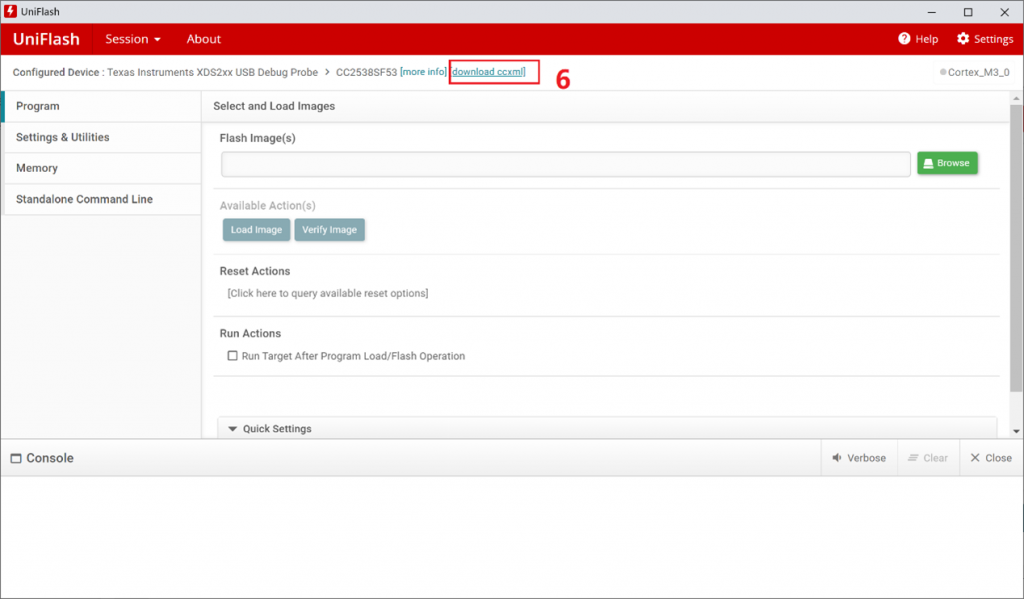Click the Verify Image button
This screenshot has width=1024, height=599.
coord(329,230)
